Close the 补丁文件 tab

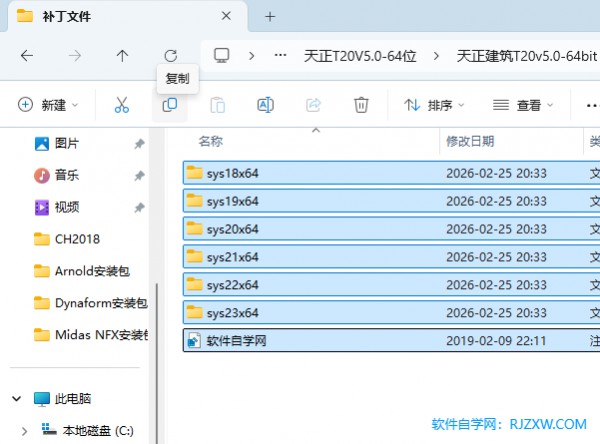click(226, 16)
